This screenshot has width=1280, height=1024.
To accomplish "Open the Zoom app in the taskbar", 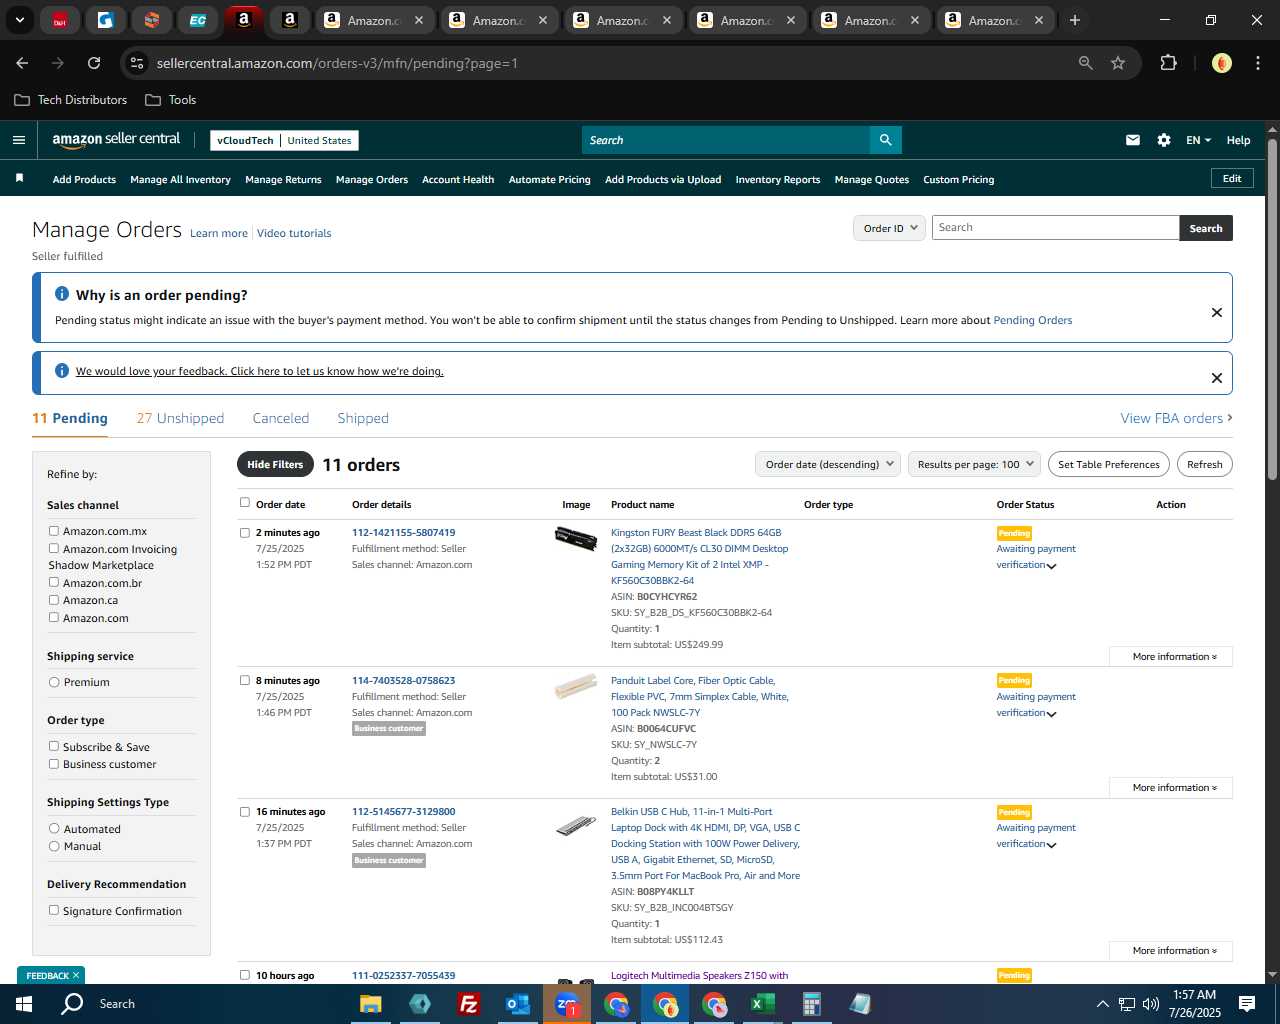I will point(567,1004).
